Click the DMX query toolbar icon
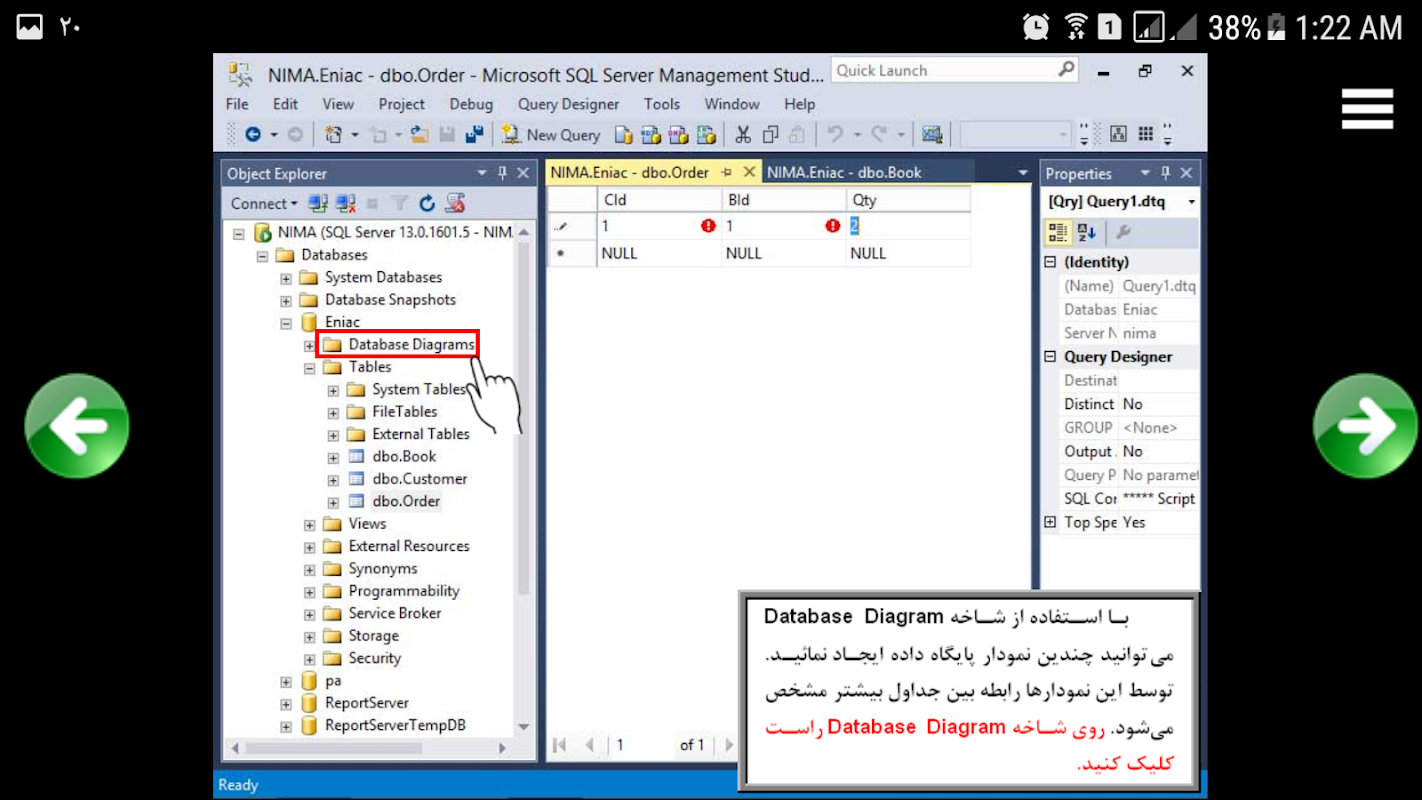Screen dimensions: 1422x800 point(678,134)
